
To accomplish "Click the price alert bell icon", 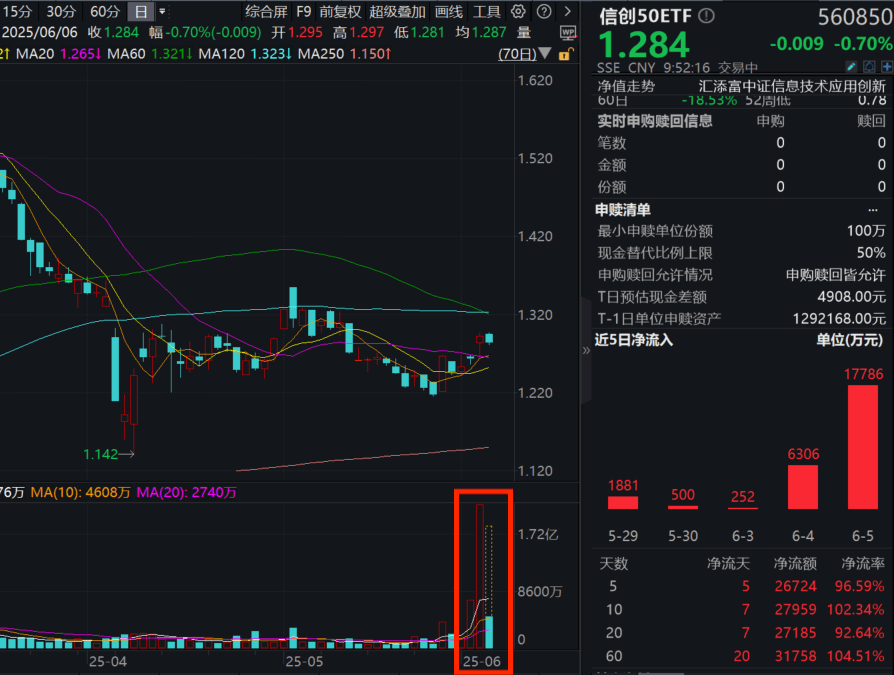I will (x=868, y=65).
